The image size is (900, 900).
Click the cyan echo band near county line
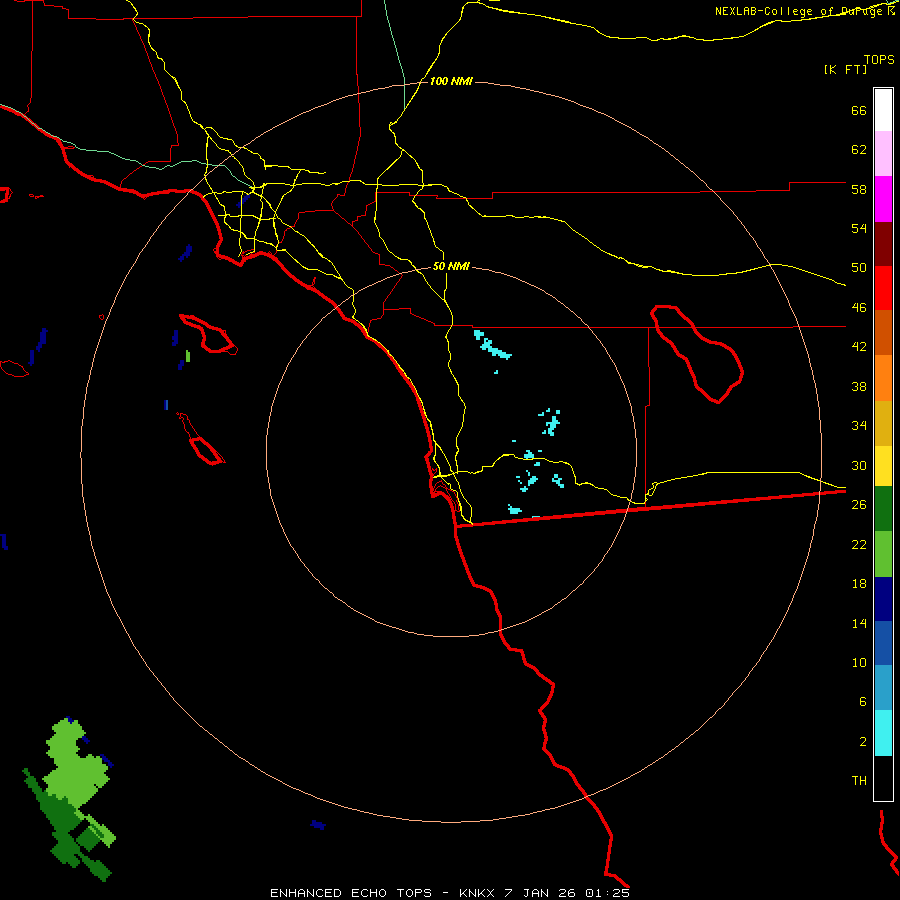[x=491, y=344]
